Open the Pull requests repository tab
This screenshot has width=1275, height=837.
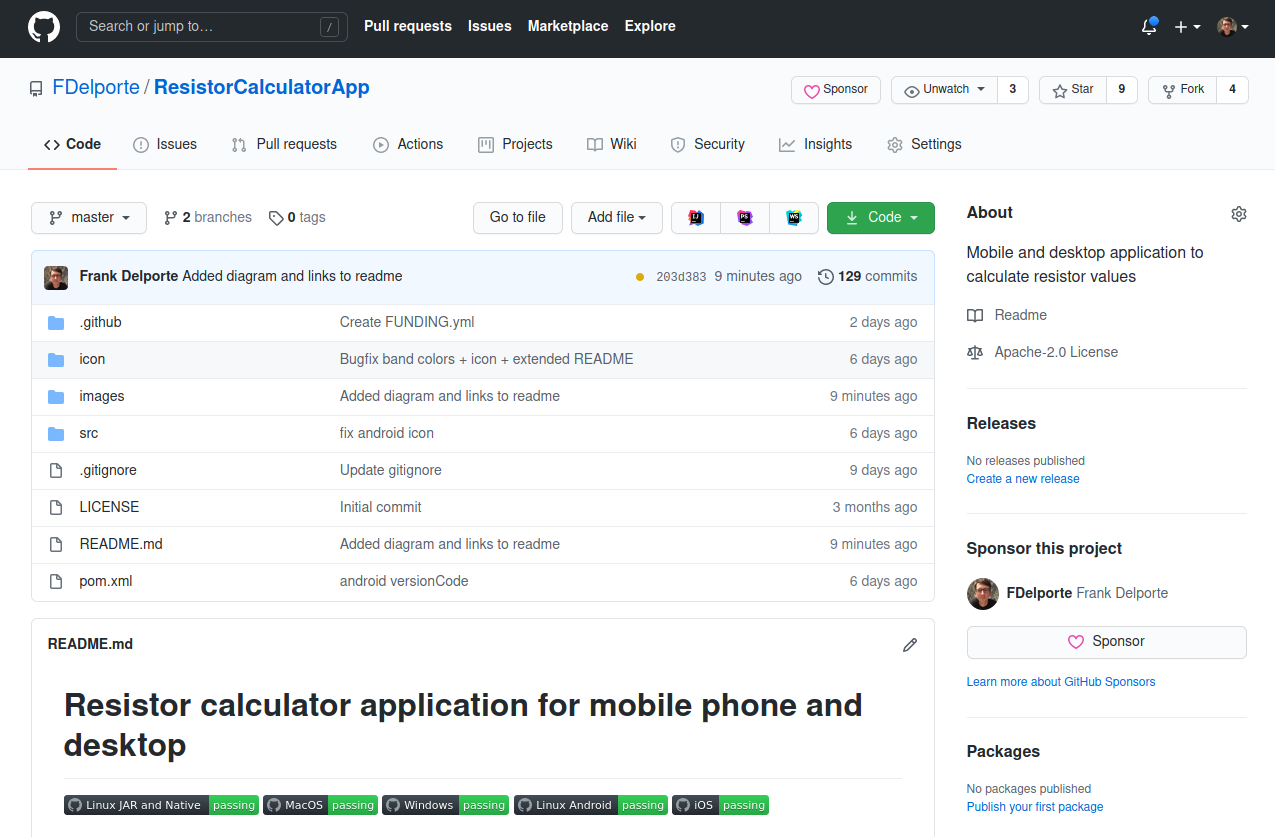284,145
